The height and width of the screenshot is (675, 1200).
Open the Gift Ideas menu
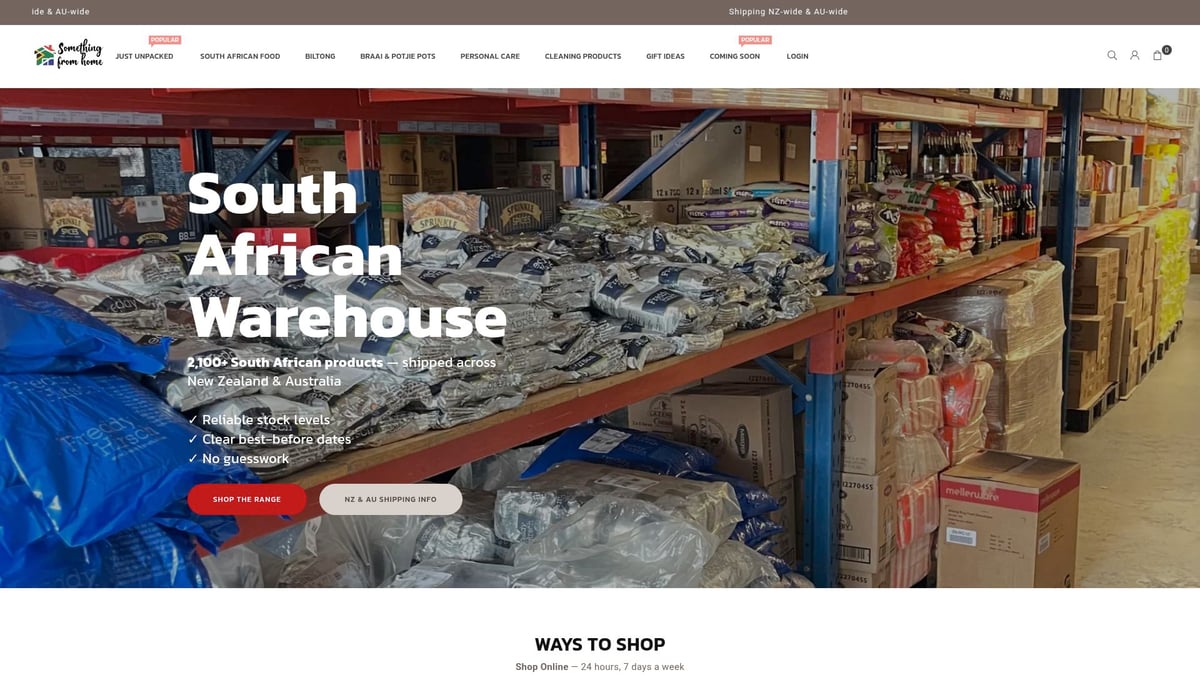coord(665,56)
